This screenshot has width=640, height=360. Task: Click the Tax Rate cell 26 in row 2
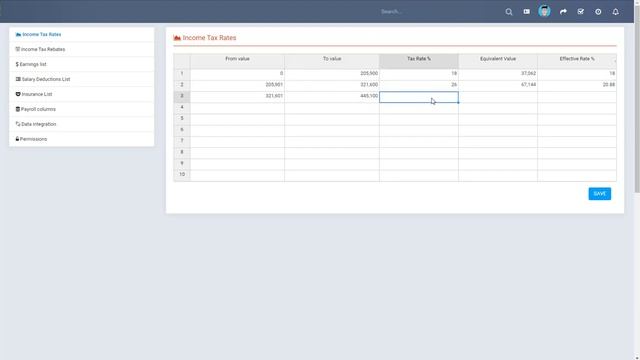click(419, 85)
